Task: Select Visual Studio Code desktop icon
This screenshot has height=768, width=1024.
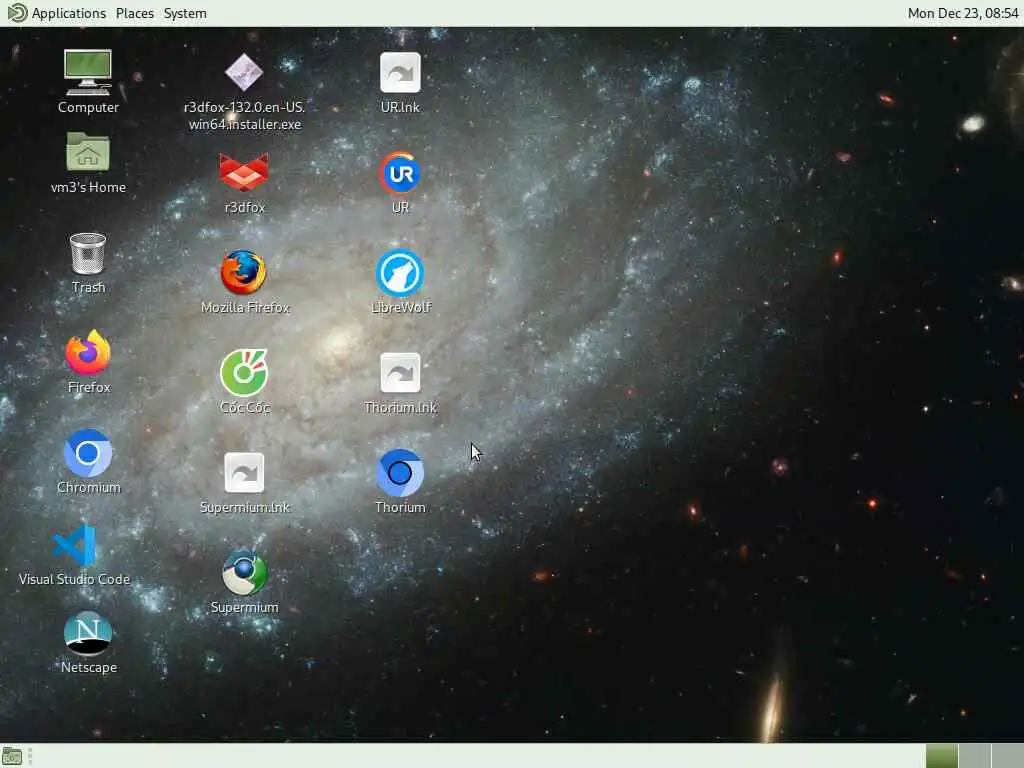Action: (x=74, y=546)
